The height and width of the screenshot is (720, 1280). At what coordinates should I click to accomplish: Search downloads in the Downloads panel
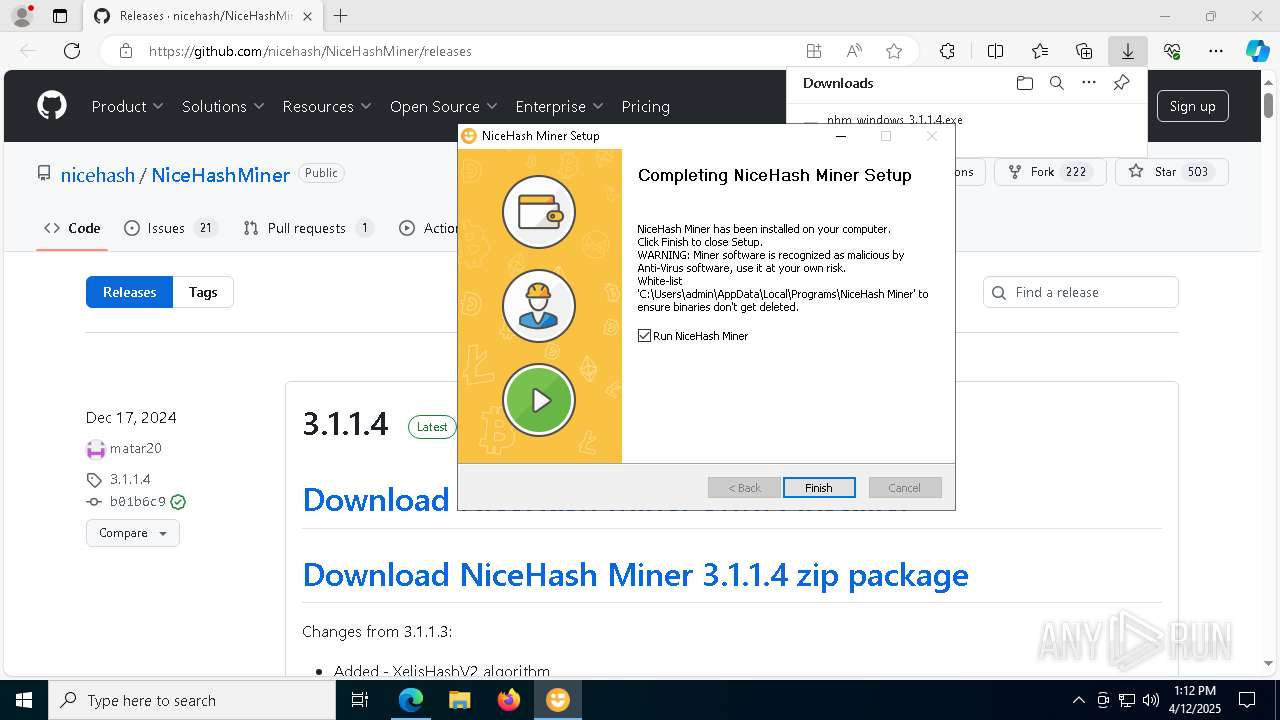(x=1056, y=83)
